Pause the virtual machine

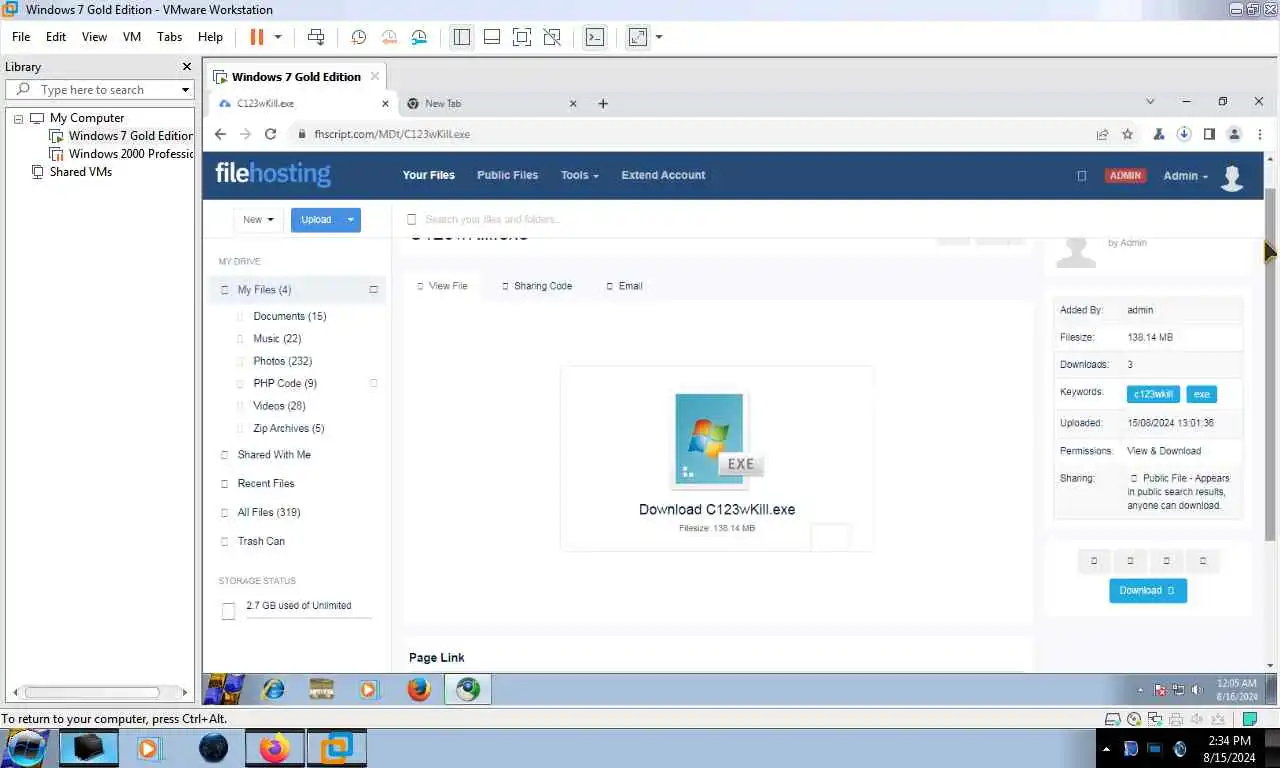(x=257, y=37)
